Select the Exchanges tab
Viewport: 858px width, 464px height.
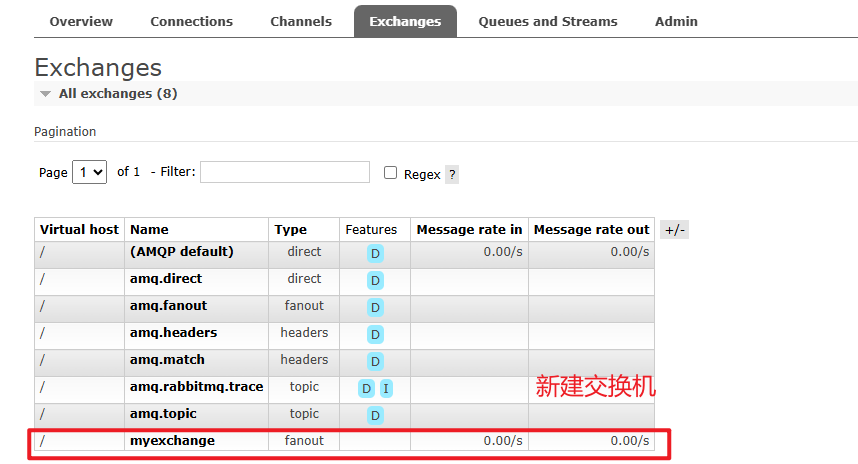click(405, 21)
